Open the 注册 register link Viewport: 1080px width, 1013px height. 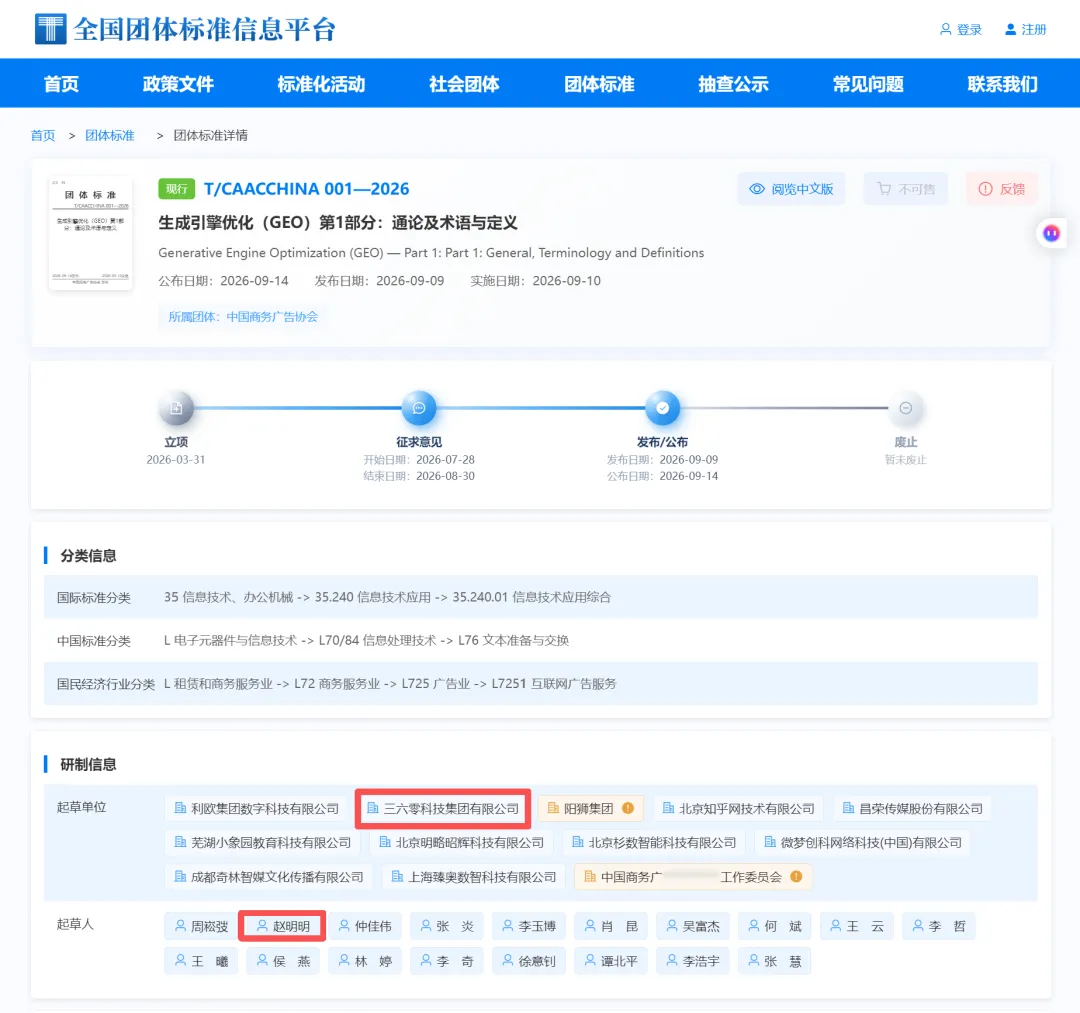pyautogui.click(x=1026, y=30)
